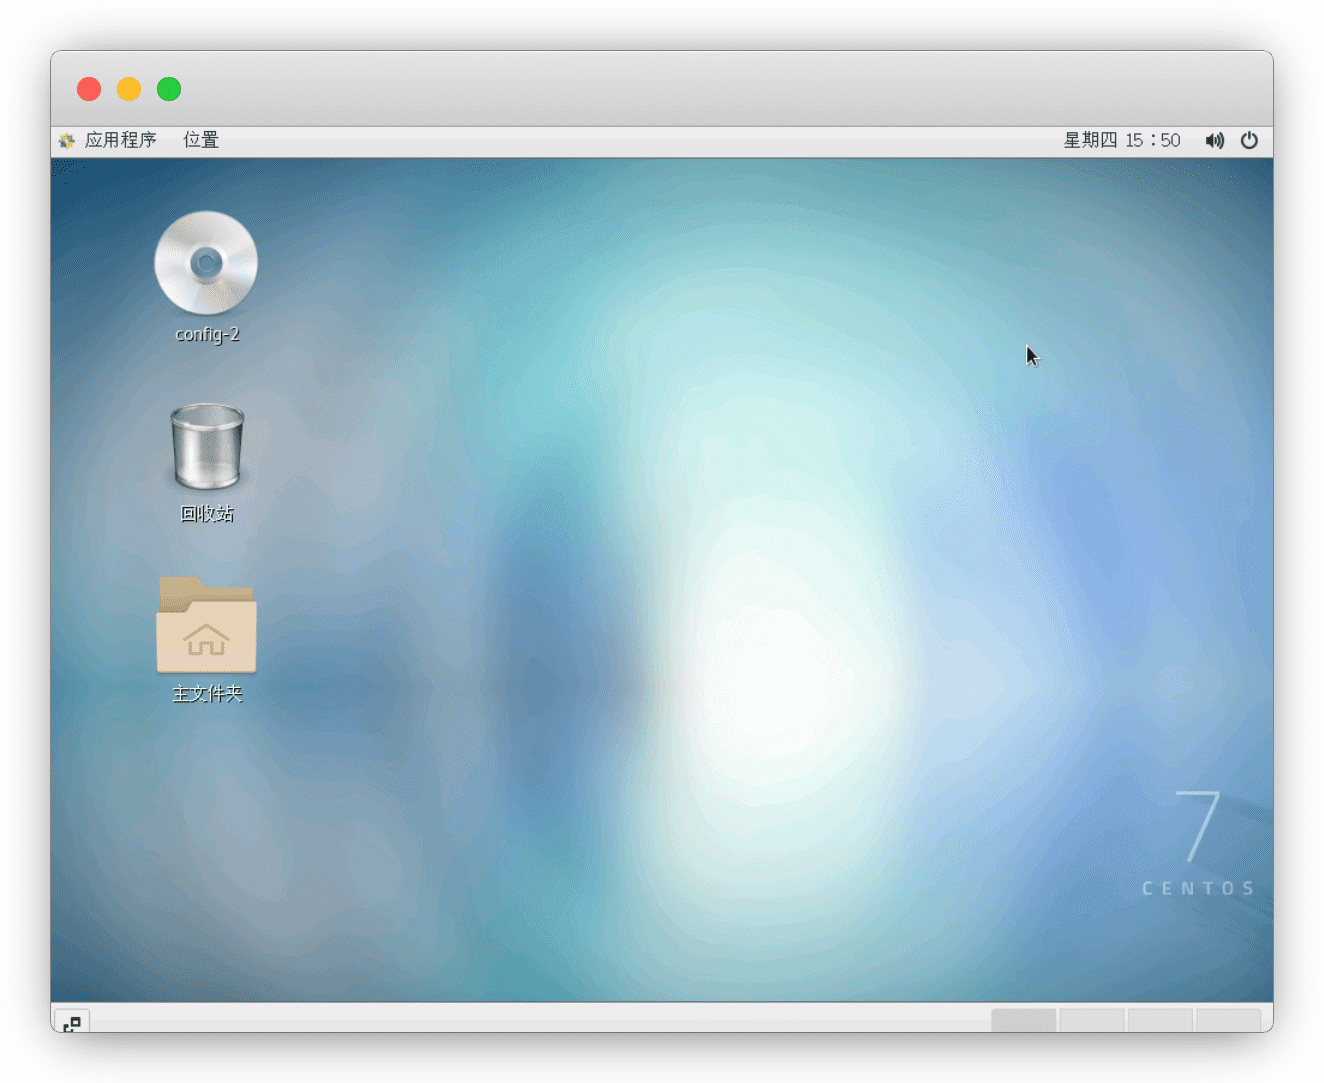Click the volume speaker icon

tap(1214, 141)
